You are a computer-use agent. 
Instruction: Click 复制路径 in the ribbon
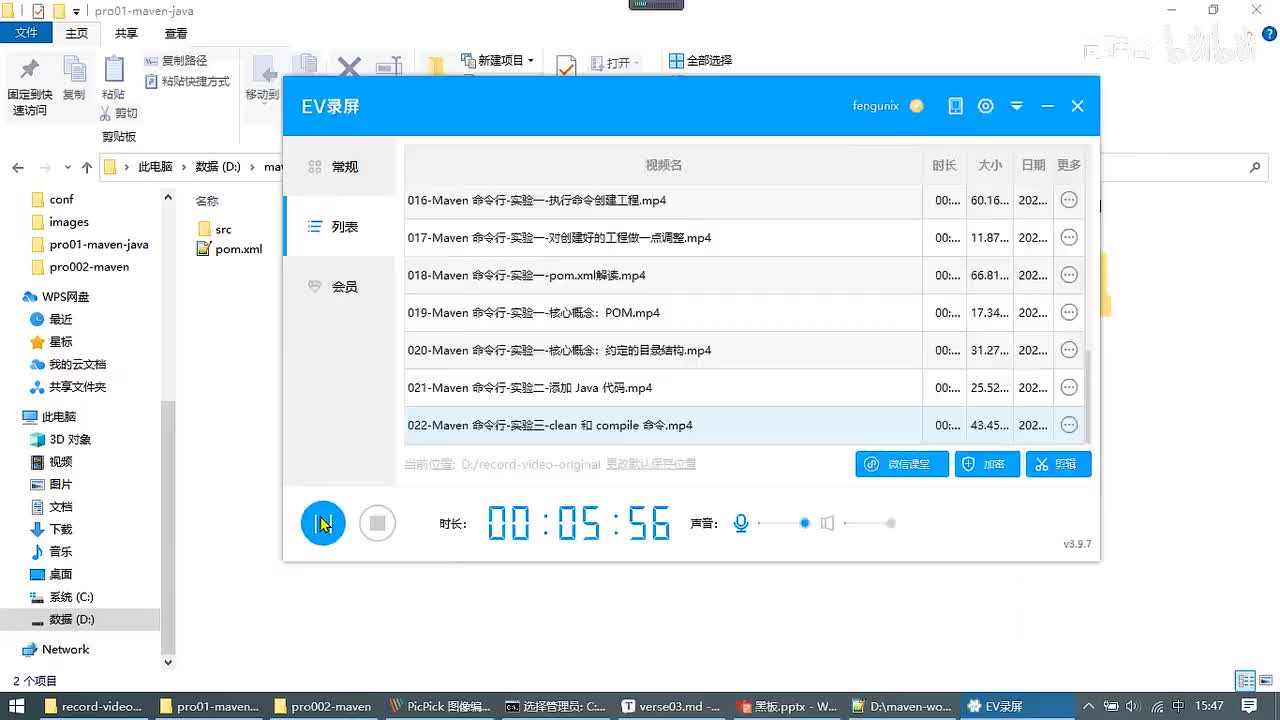click(x=176, y=61)
